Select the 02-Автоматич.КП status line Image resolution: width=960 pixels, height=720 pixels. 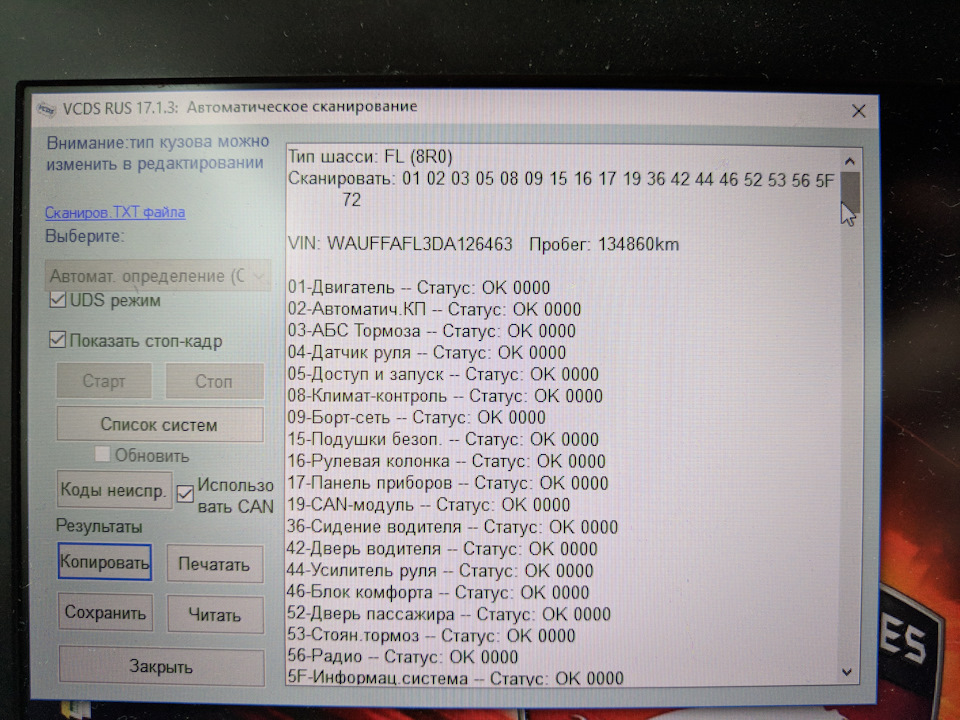434,309
